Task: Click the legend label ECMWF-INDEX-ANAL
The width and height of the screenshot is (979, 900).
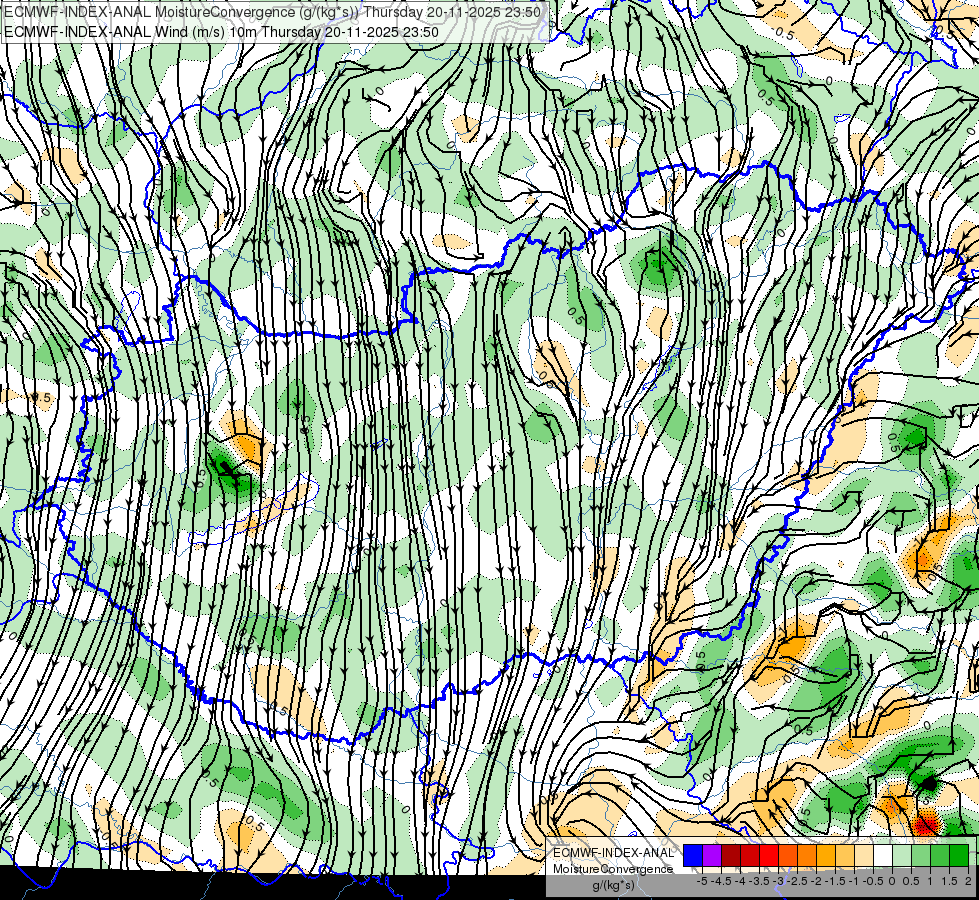Action: [613, 853]
